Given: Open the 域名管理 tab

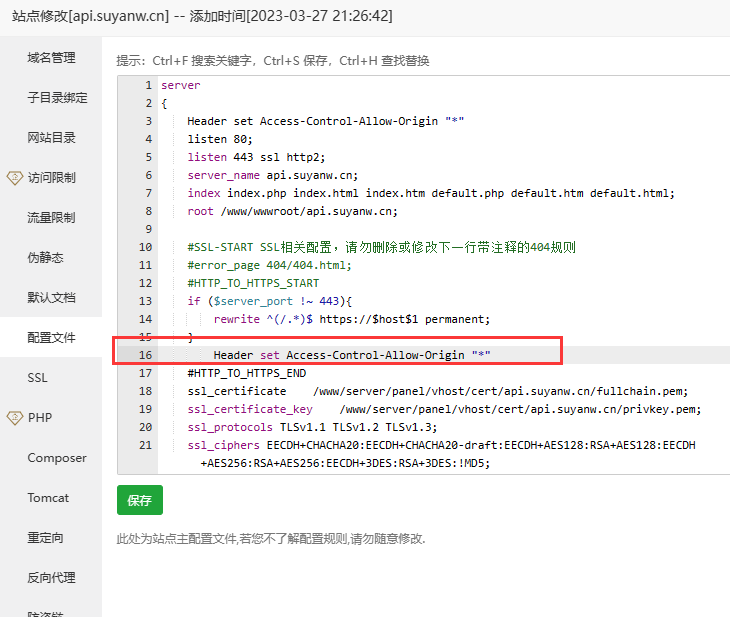Looking at the screenshot, I should pos(51,58).
